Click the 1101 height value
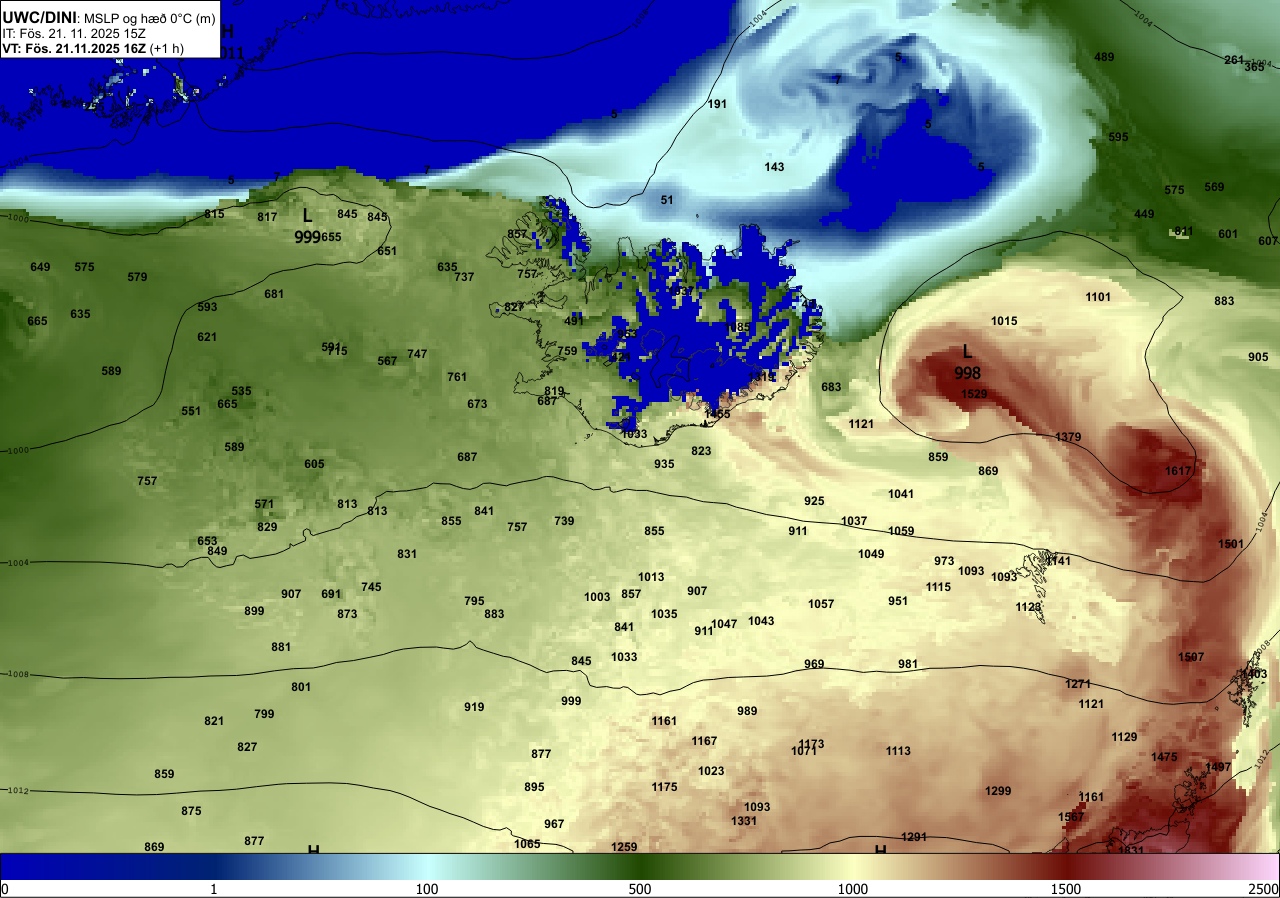Viewport: 1280px width, 898px height. (x=1098, y=297)
